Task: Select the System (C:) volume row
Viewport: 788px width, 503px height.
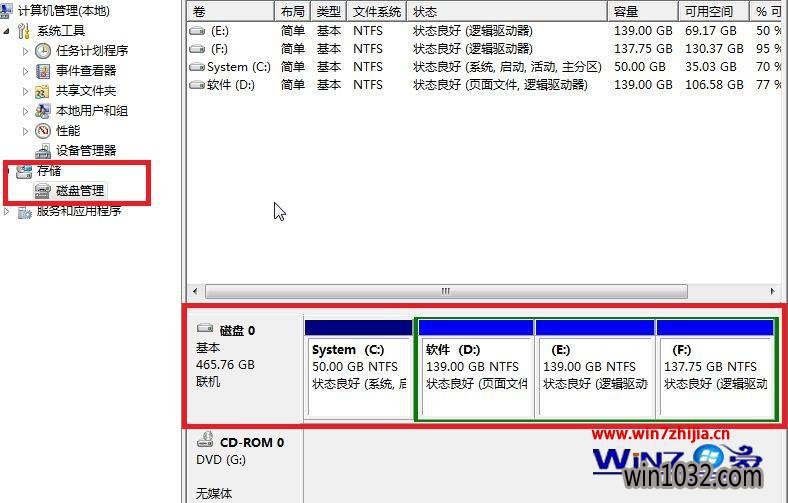Action: (x=229, y=67)
